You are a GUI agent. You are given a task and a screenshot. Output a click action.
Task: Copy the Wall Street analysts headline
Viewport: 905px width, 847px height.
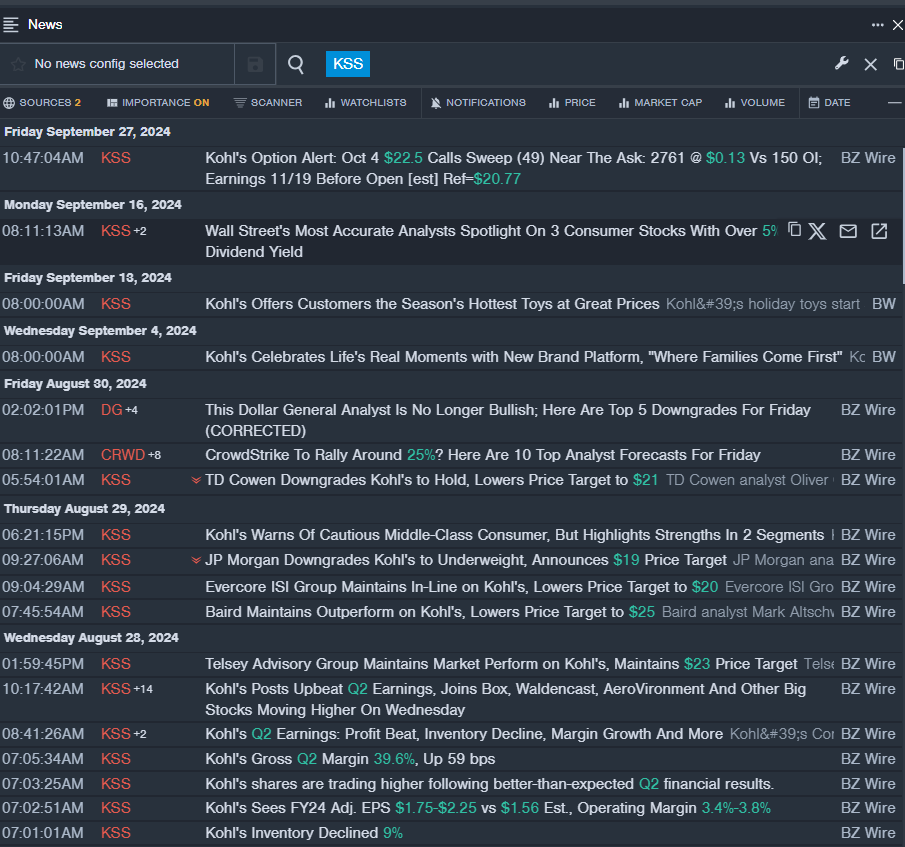pyautogui.click(x=795, y=231)
